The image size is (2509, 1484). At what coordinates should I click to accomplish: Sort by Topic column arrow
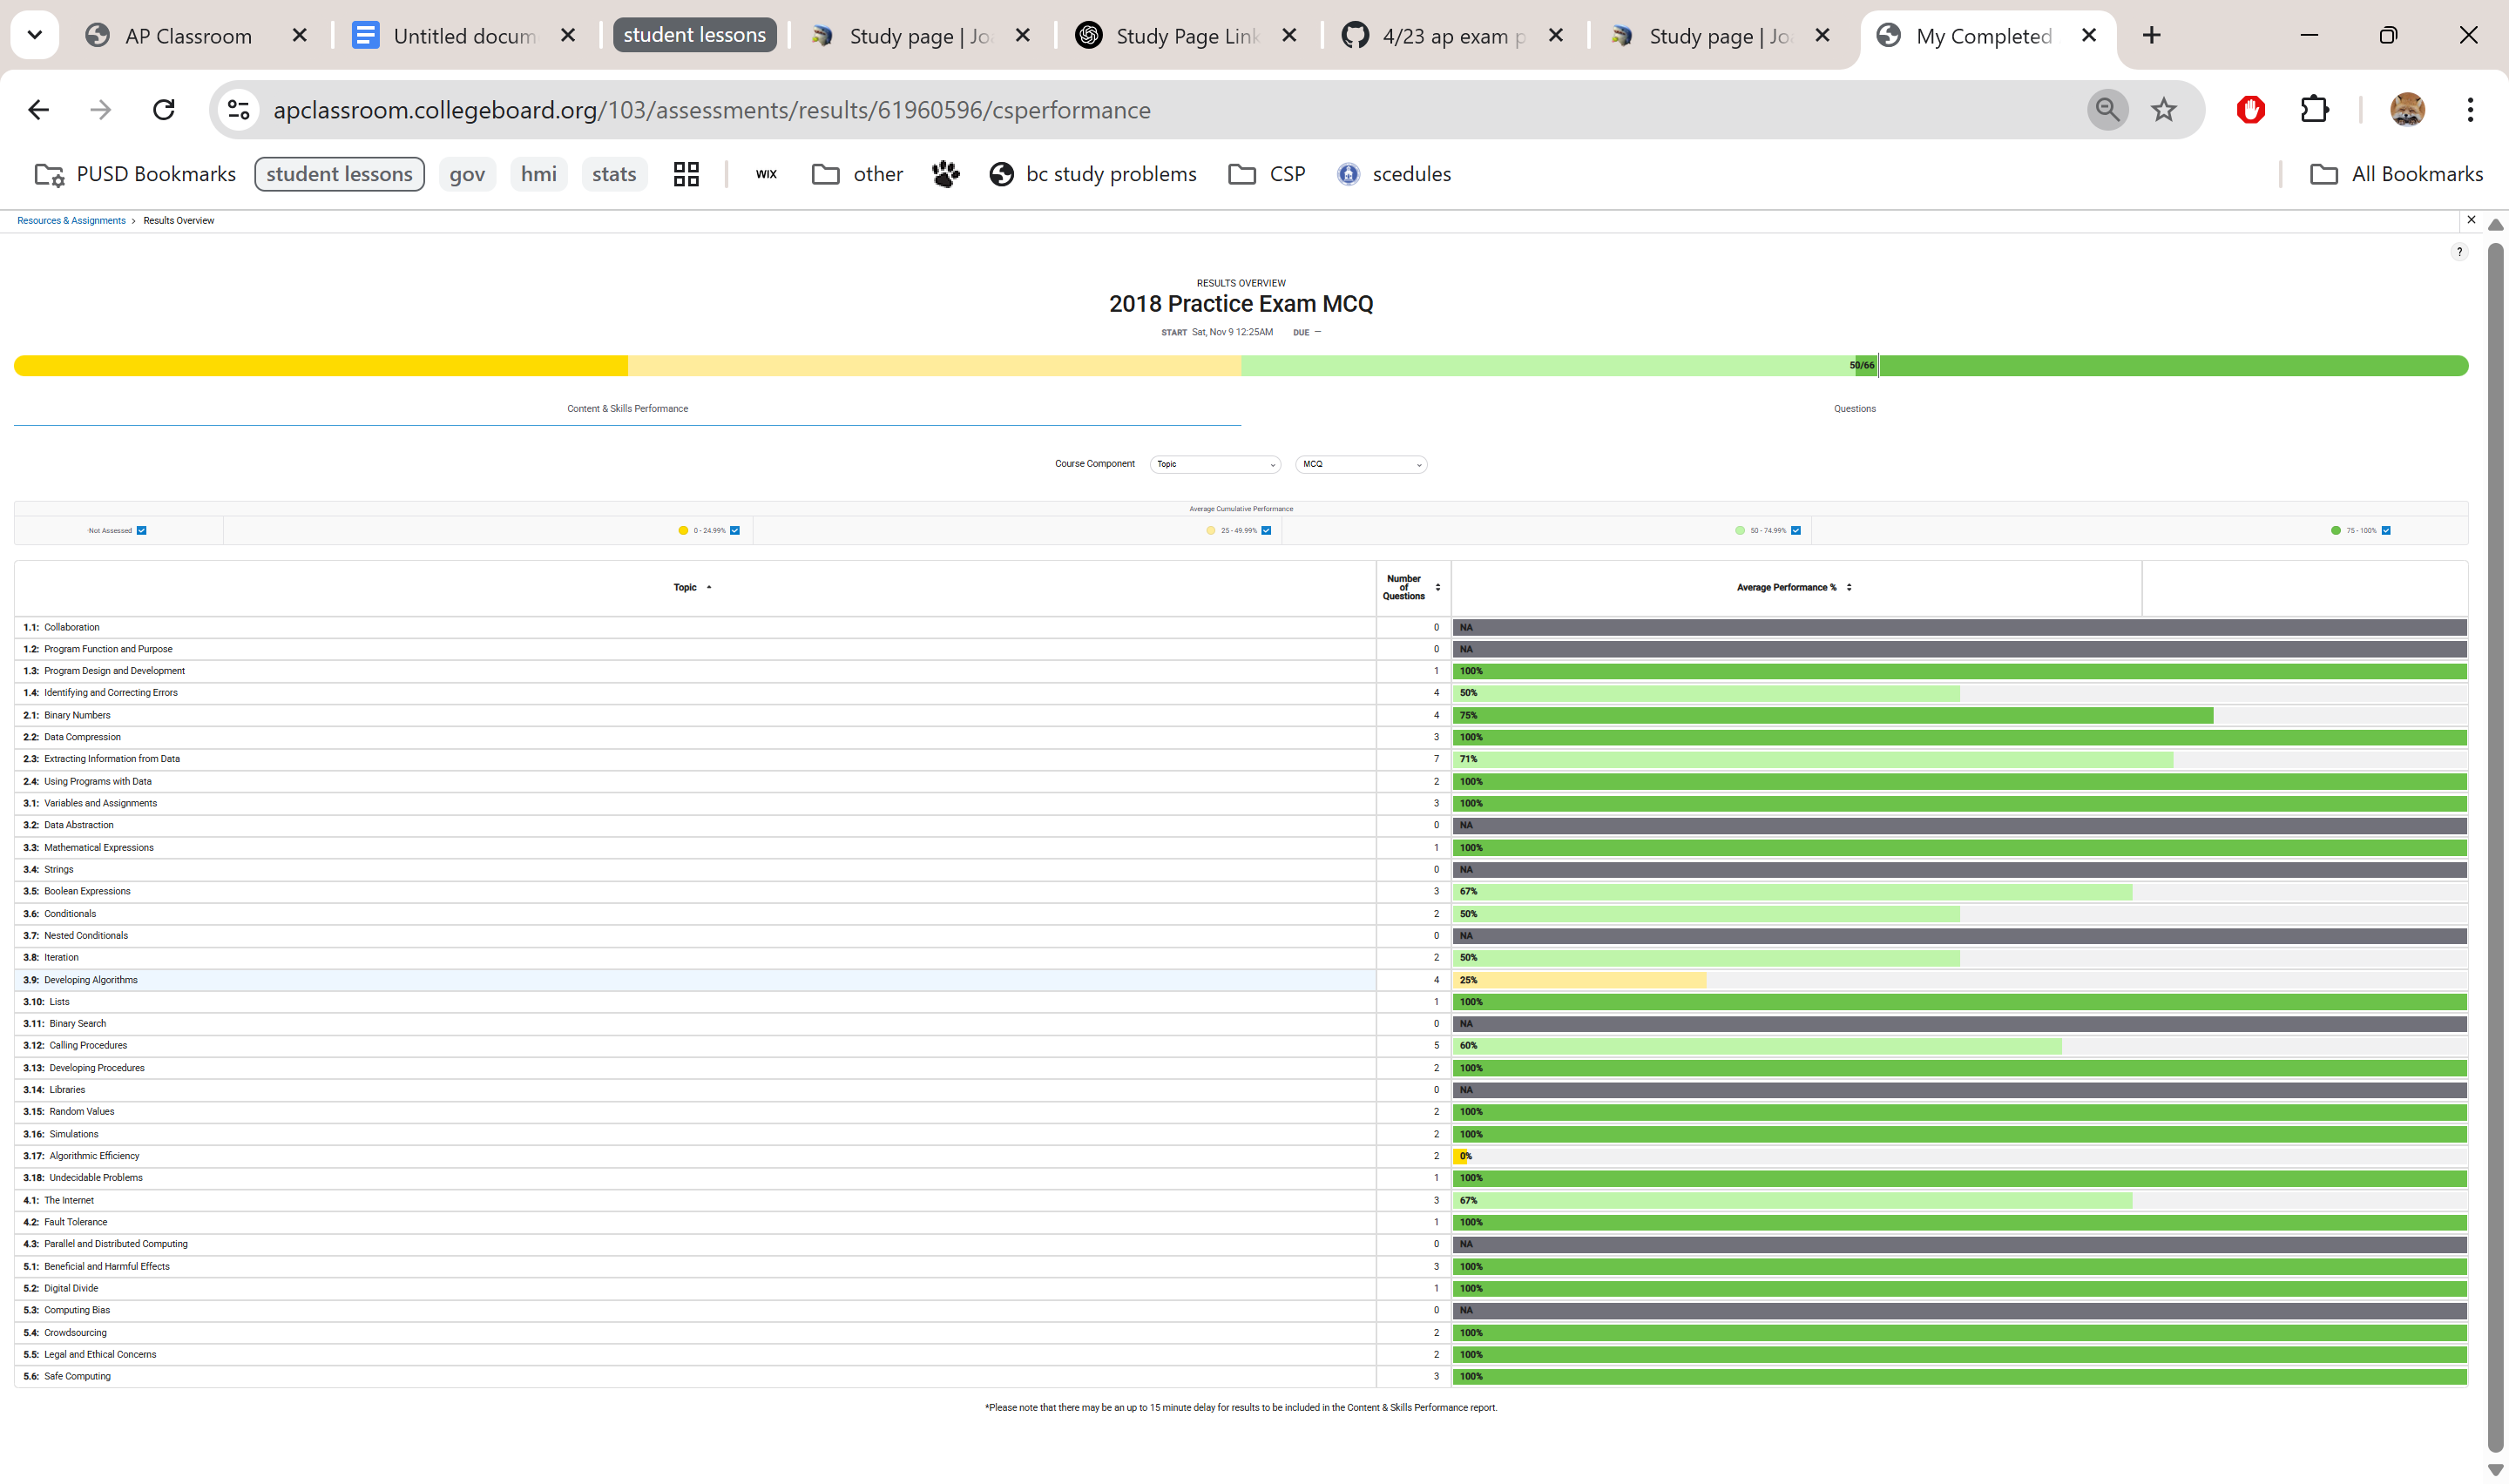709,588
